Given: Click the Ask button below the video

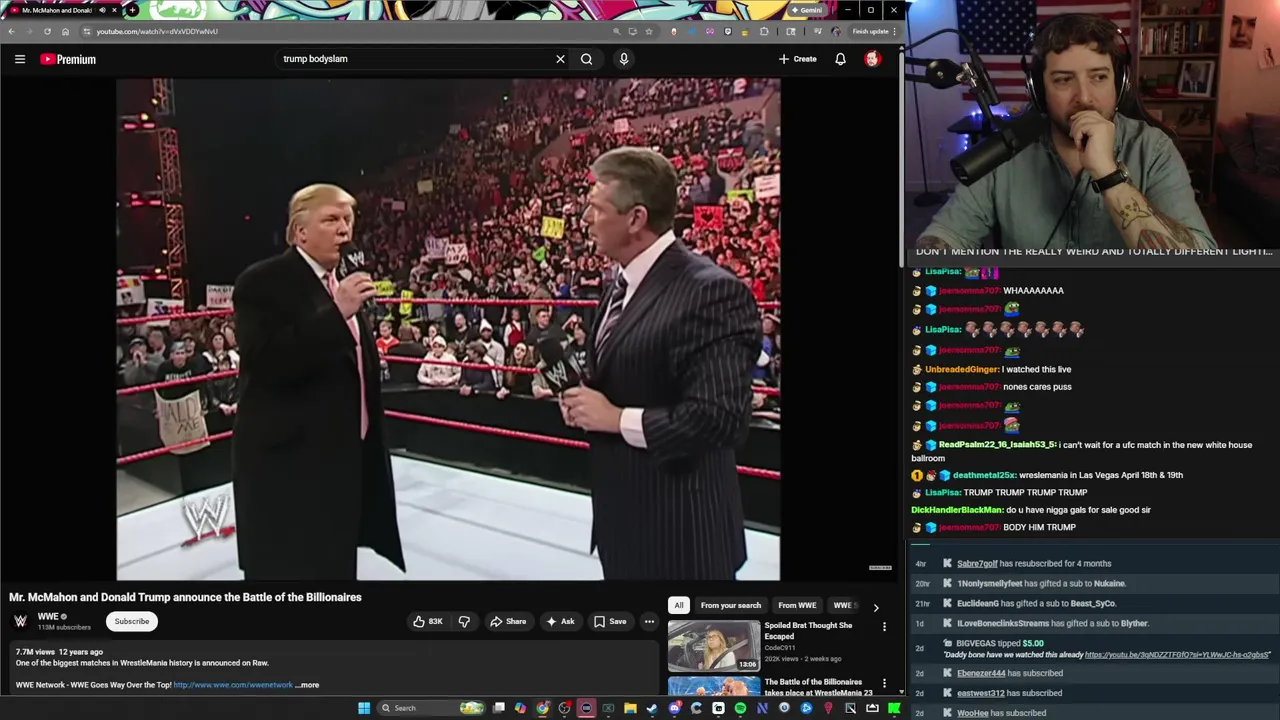Looking at the screenshot, I should (x=560, y=621).
